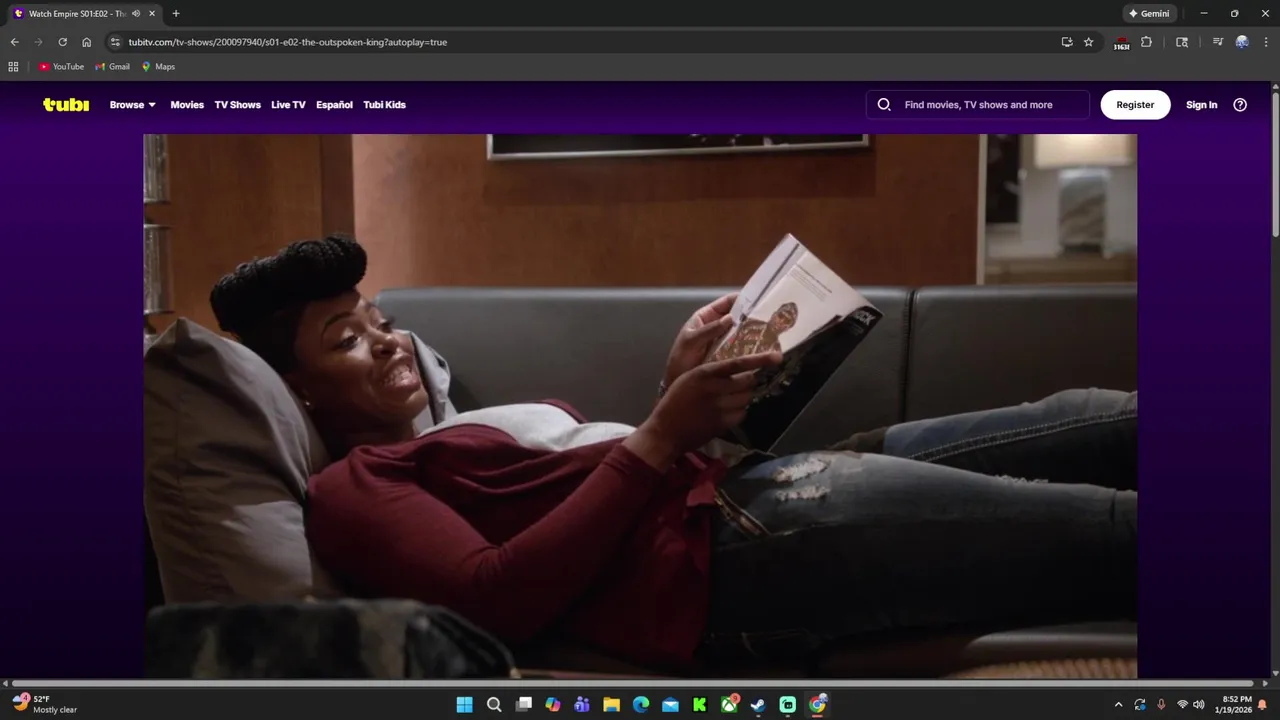Open the YouTube bookmark
The width and height of the screenshot is (1280, 720).
[61, 67]
